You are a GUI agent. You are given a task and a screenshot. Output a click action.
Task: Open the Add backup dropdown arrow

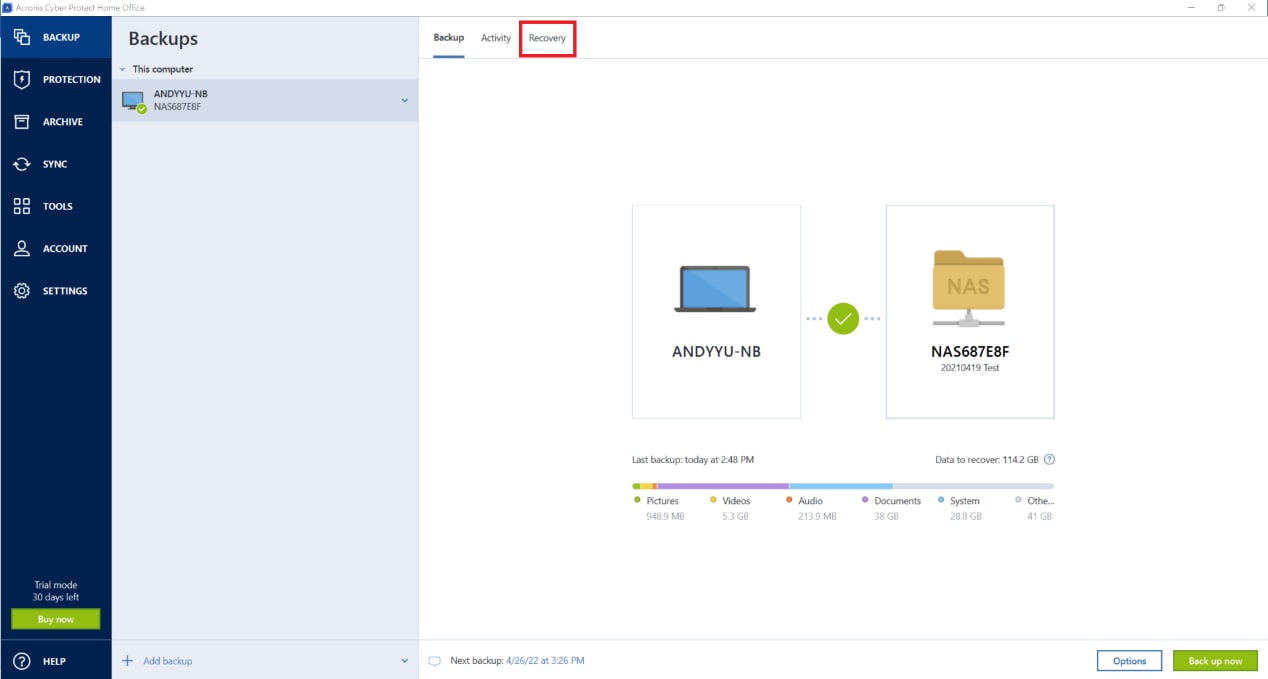tap(405, 661)
